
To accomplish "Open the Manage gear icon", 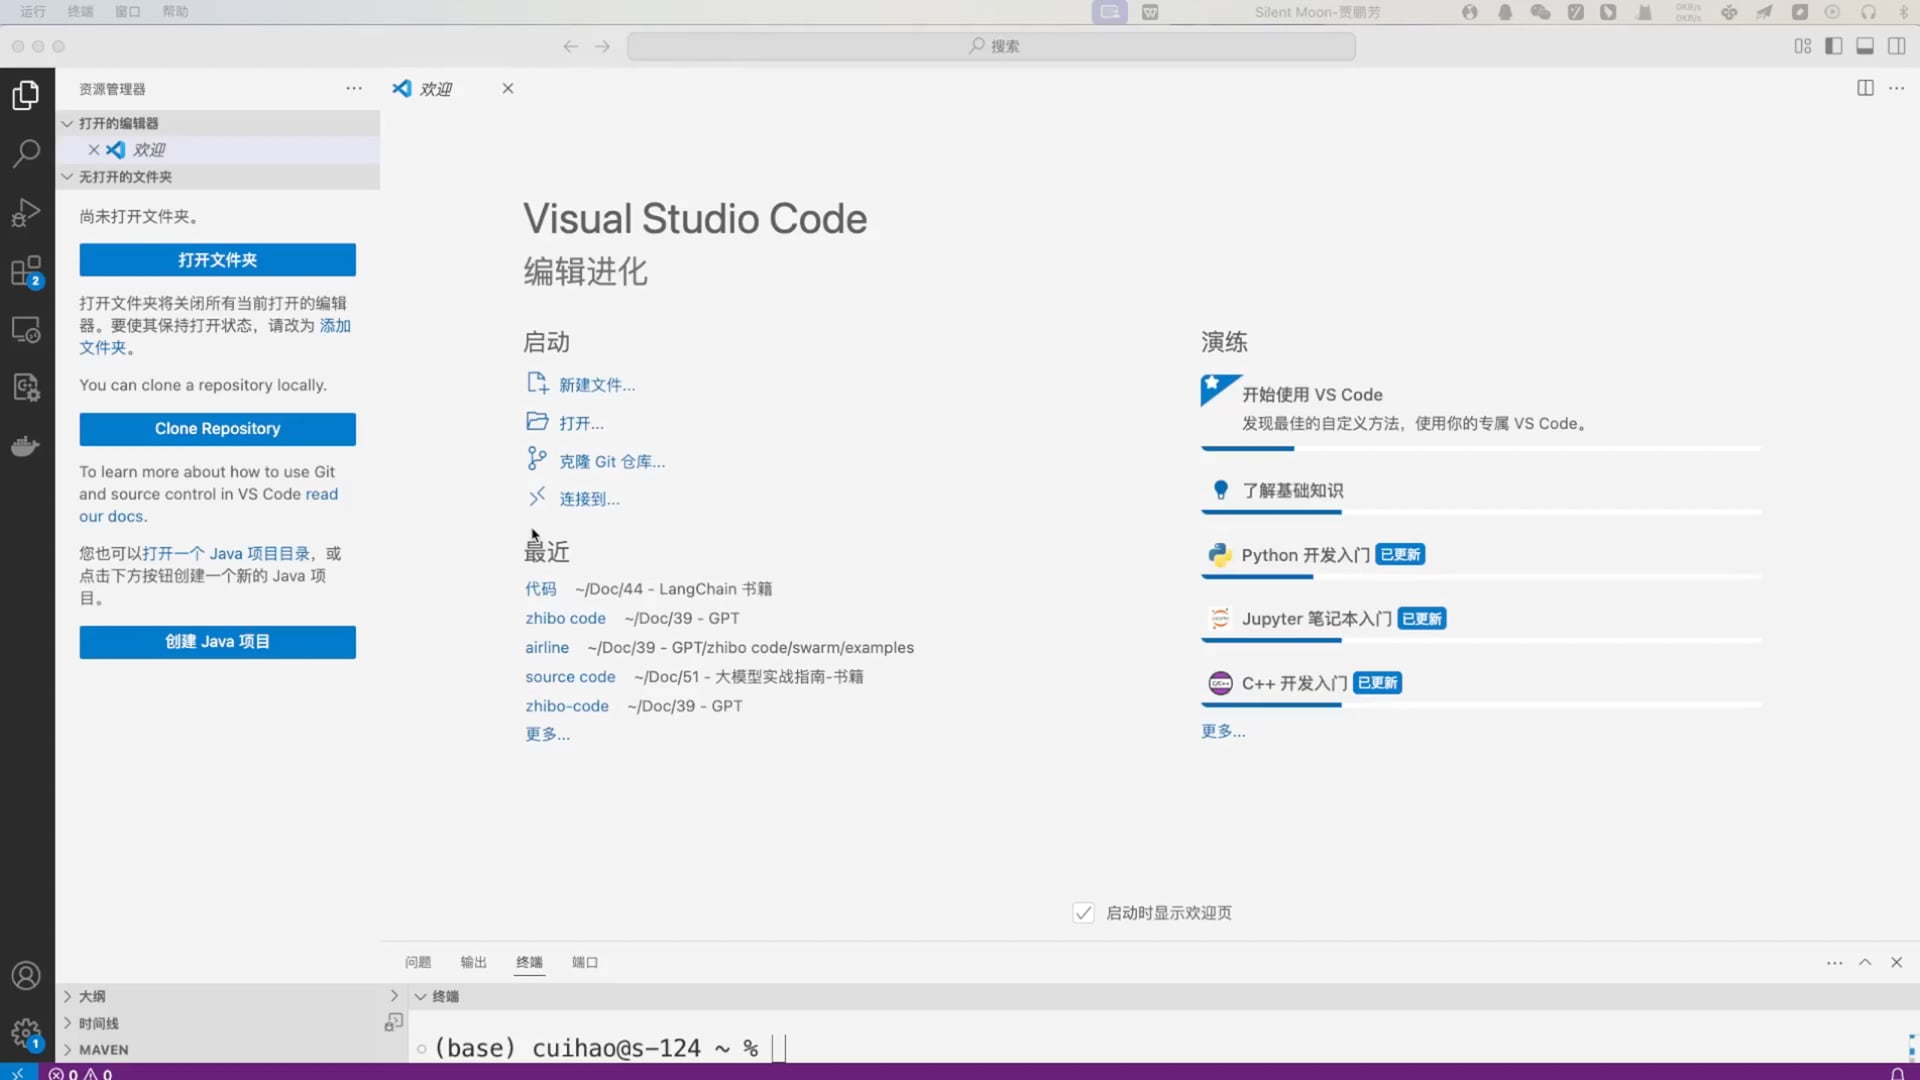I will pos(26,1033).
